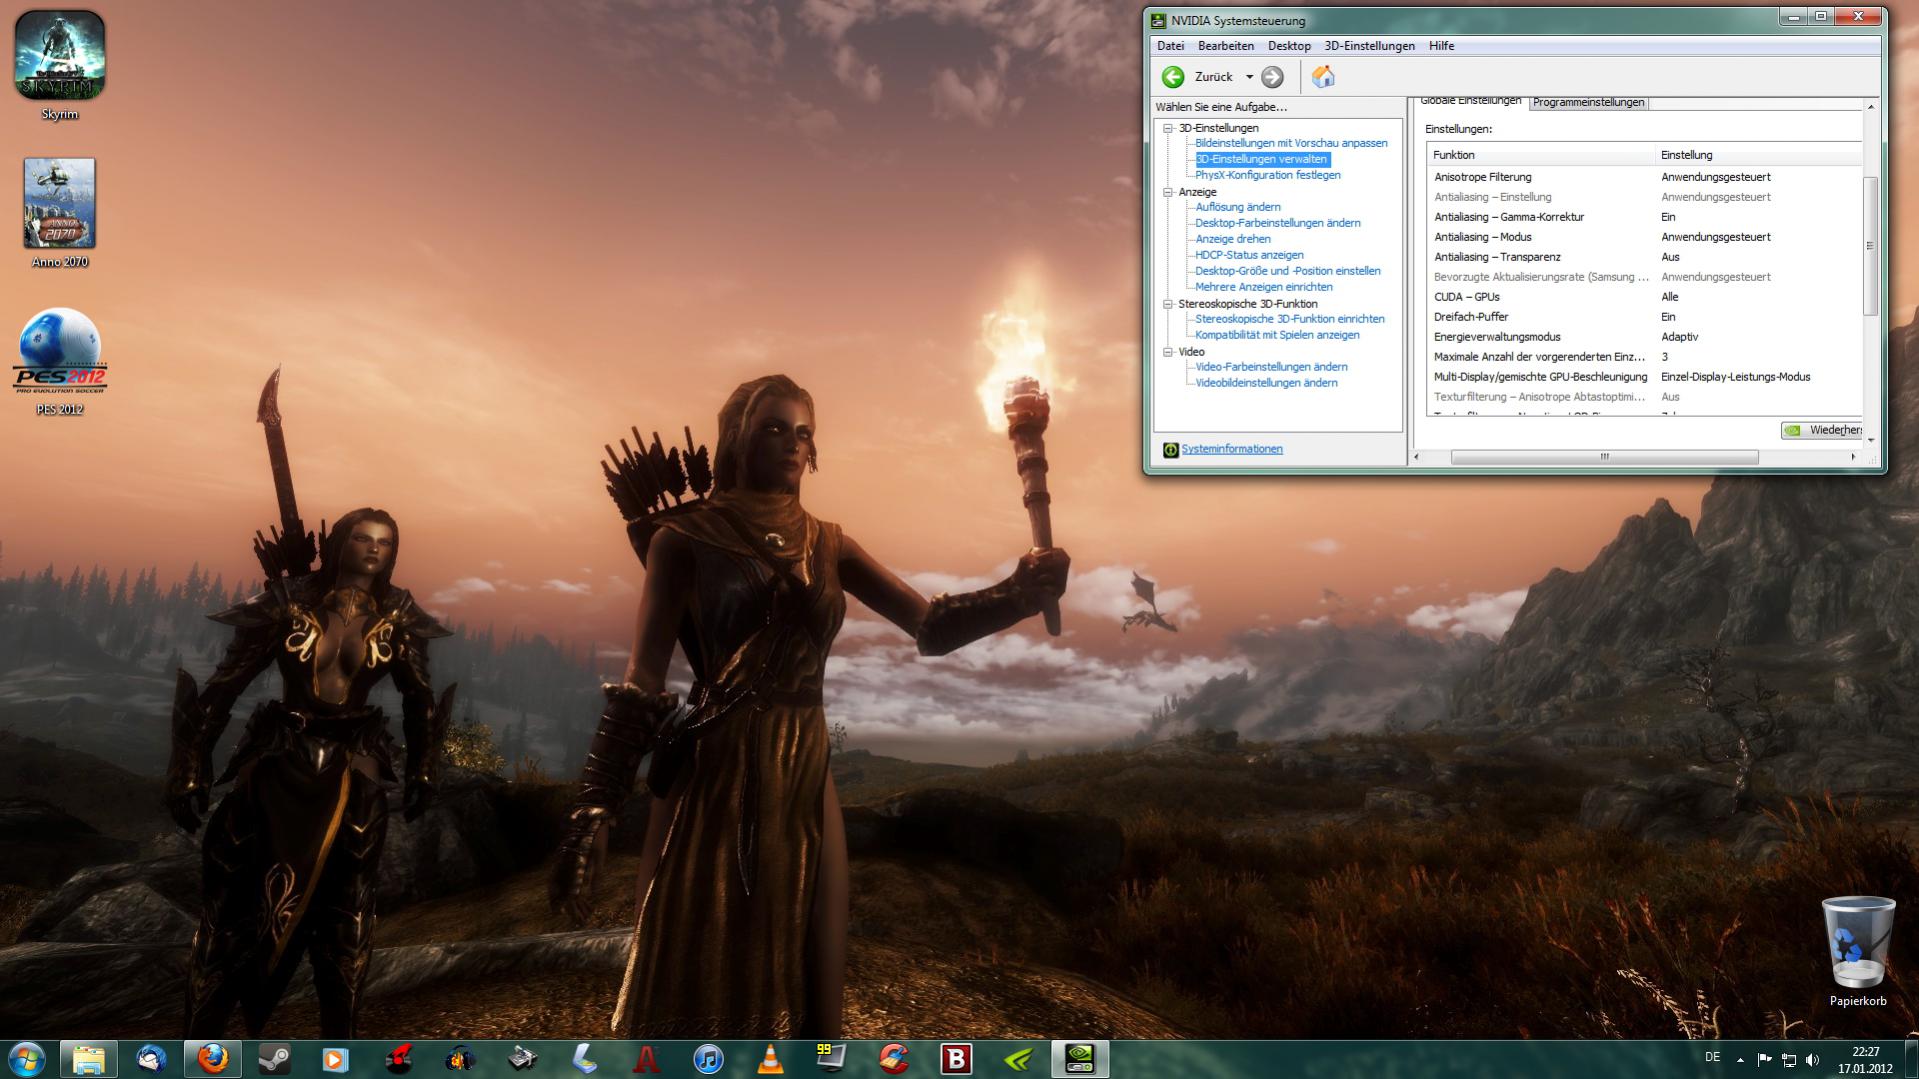Open the Zurück history dropdown arrow

1249,77
